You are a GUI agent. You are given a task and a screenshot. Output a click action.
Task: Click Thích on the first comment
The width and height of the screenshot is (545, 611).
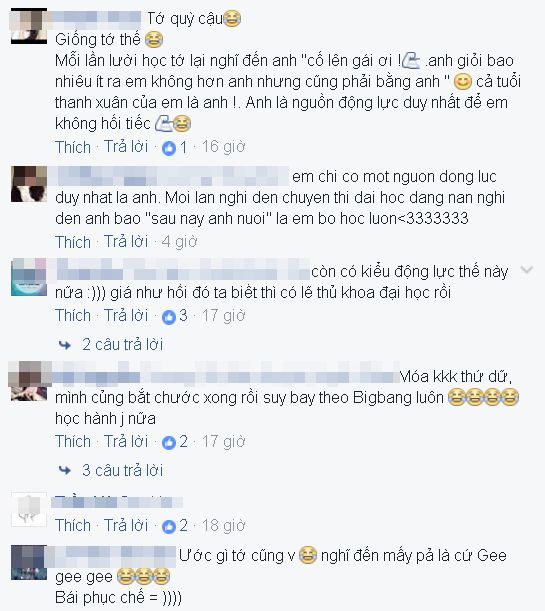[x=73, y=147]
